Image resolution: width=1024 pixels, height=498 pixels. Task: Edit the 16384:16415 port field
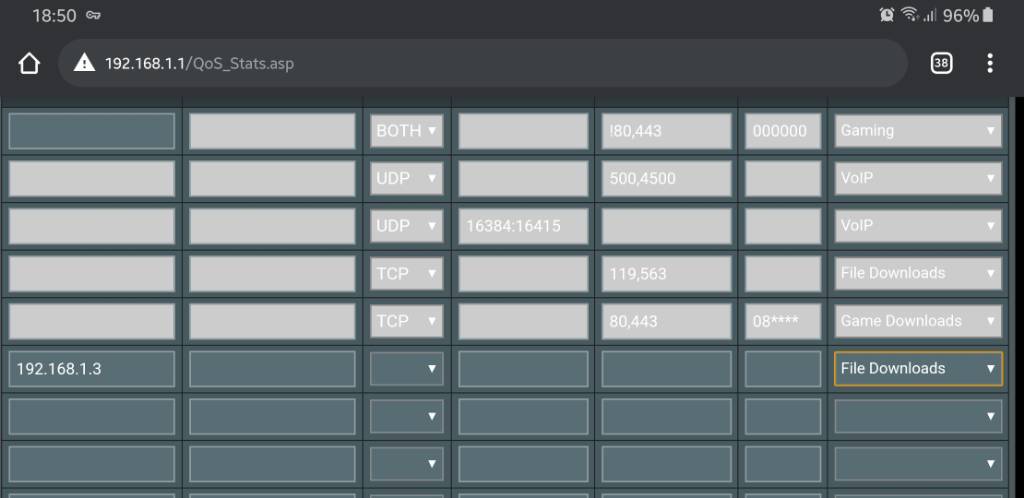523,226
